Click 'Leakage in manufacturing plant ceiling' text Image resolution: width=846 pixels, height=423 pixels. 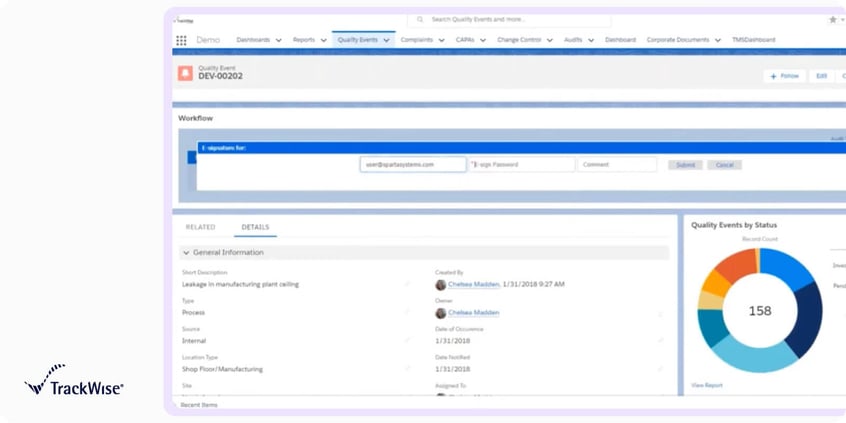pos(240,284)
